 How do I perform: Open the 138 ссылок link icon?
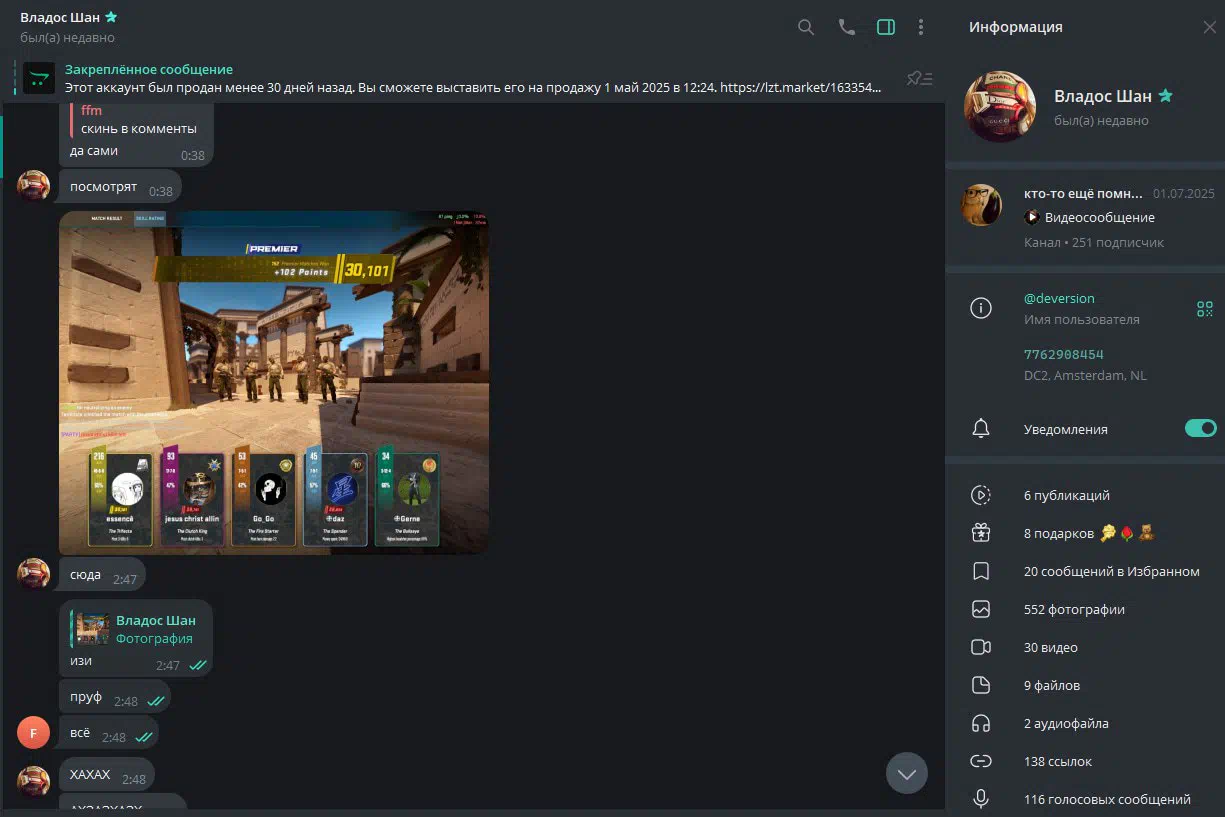pos(981,761)
